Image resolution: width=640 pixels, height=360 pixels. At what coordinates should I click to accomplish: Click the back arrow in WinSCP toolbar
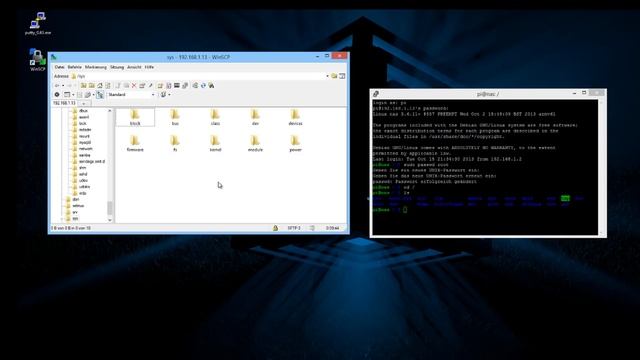(x=57, y=85)
